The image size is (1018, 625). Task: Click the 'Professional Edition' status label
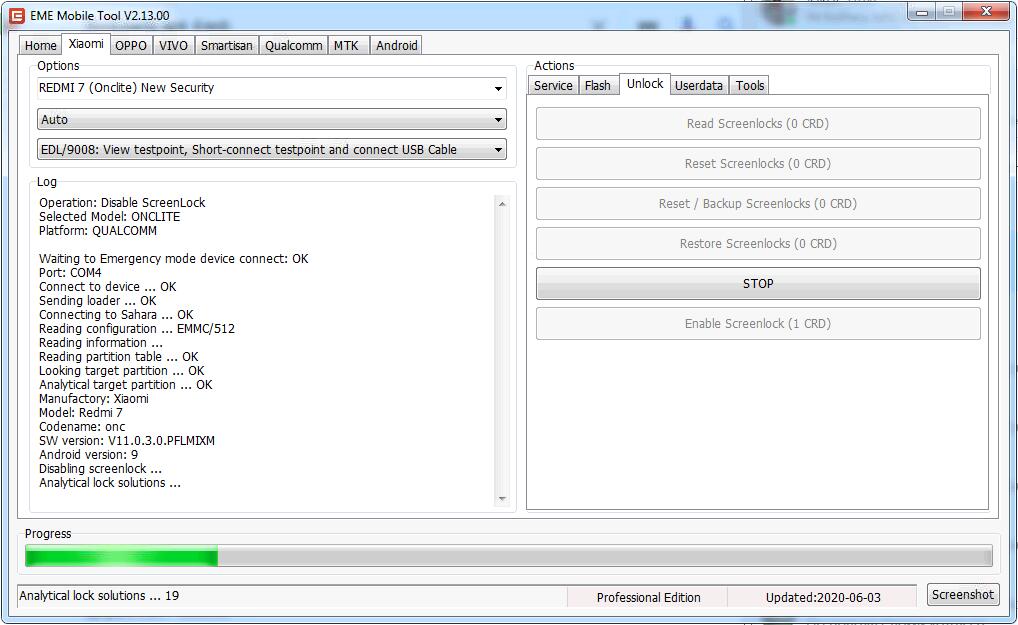(x=648, y=598)
